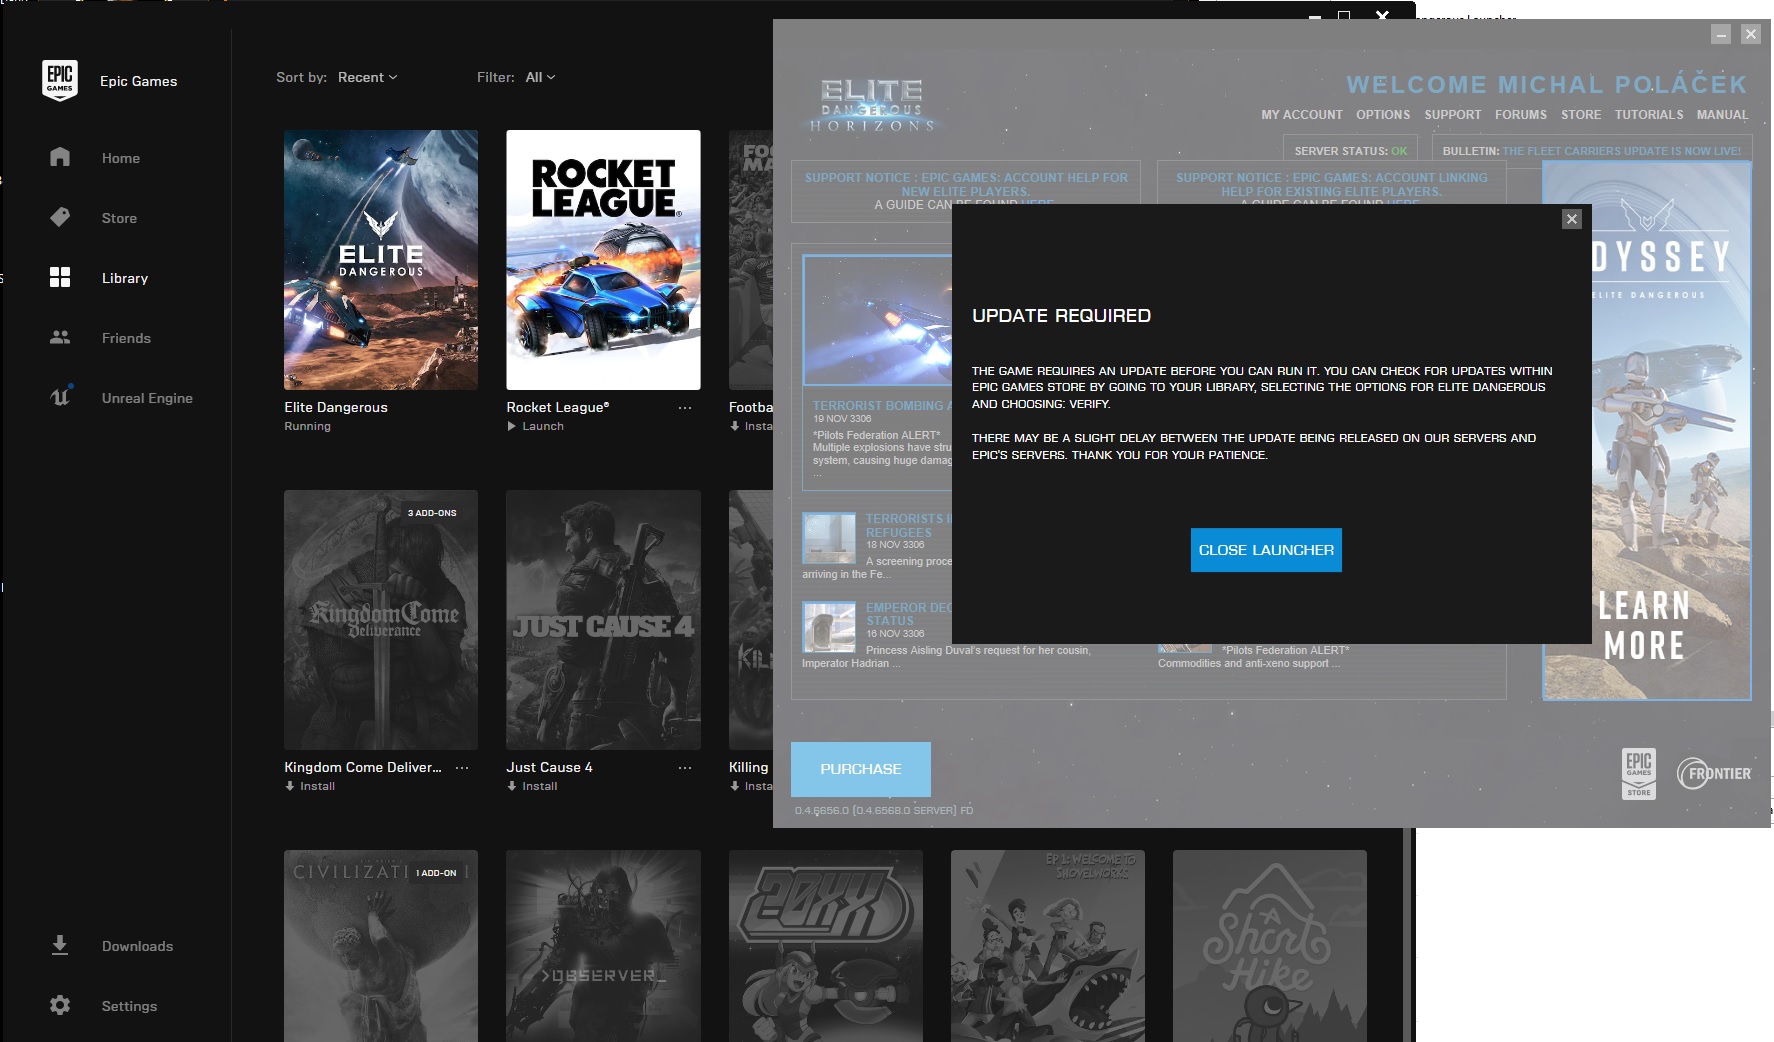Open Kingdom Come Deliverance cover
1774x1042 pixels.
coord(381,620)
